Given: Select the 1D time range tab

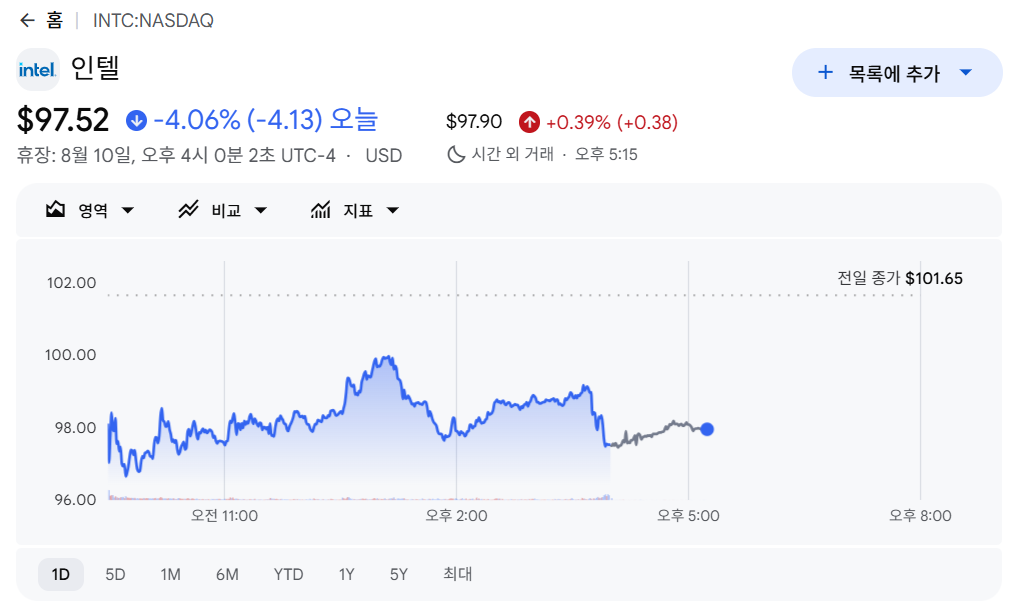Looking at the screenshot, I should 61,574.
